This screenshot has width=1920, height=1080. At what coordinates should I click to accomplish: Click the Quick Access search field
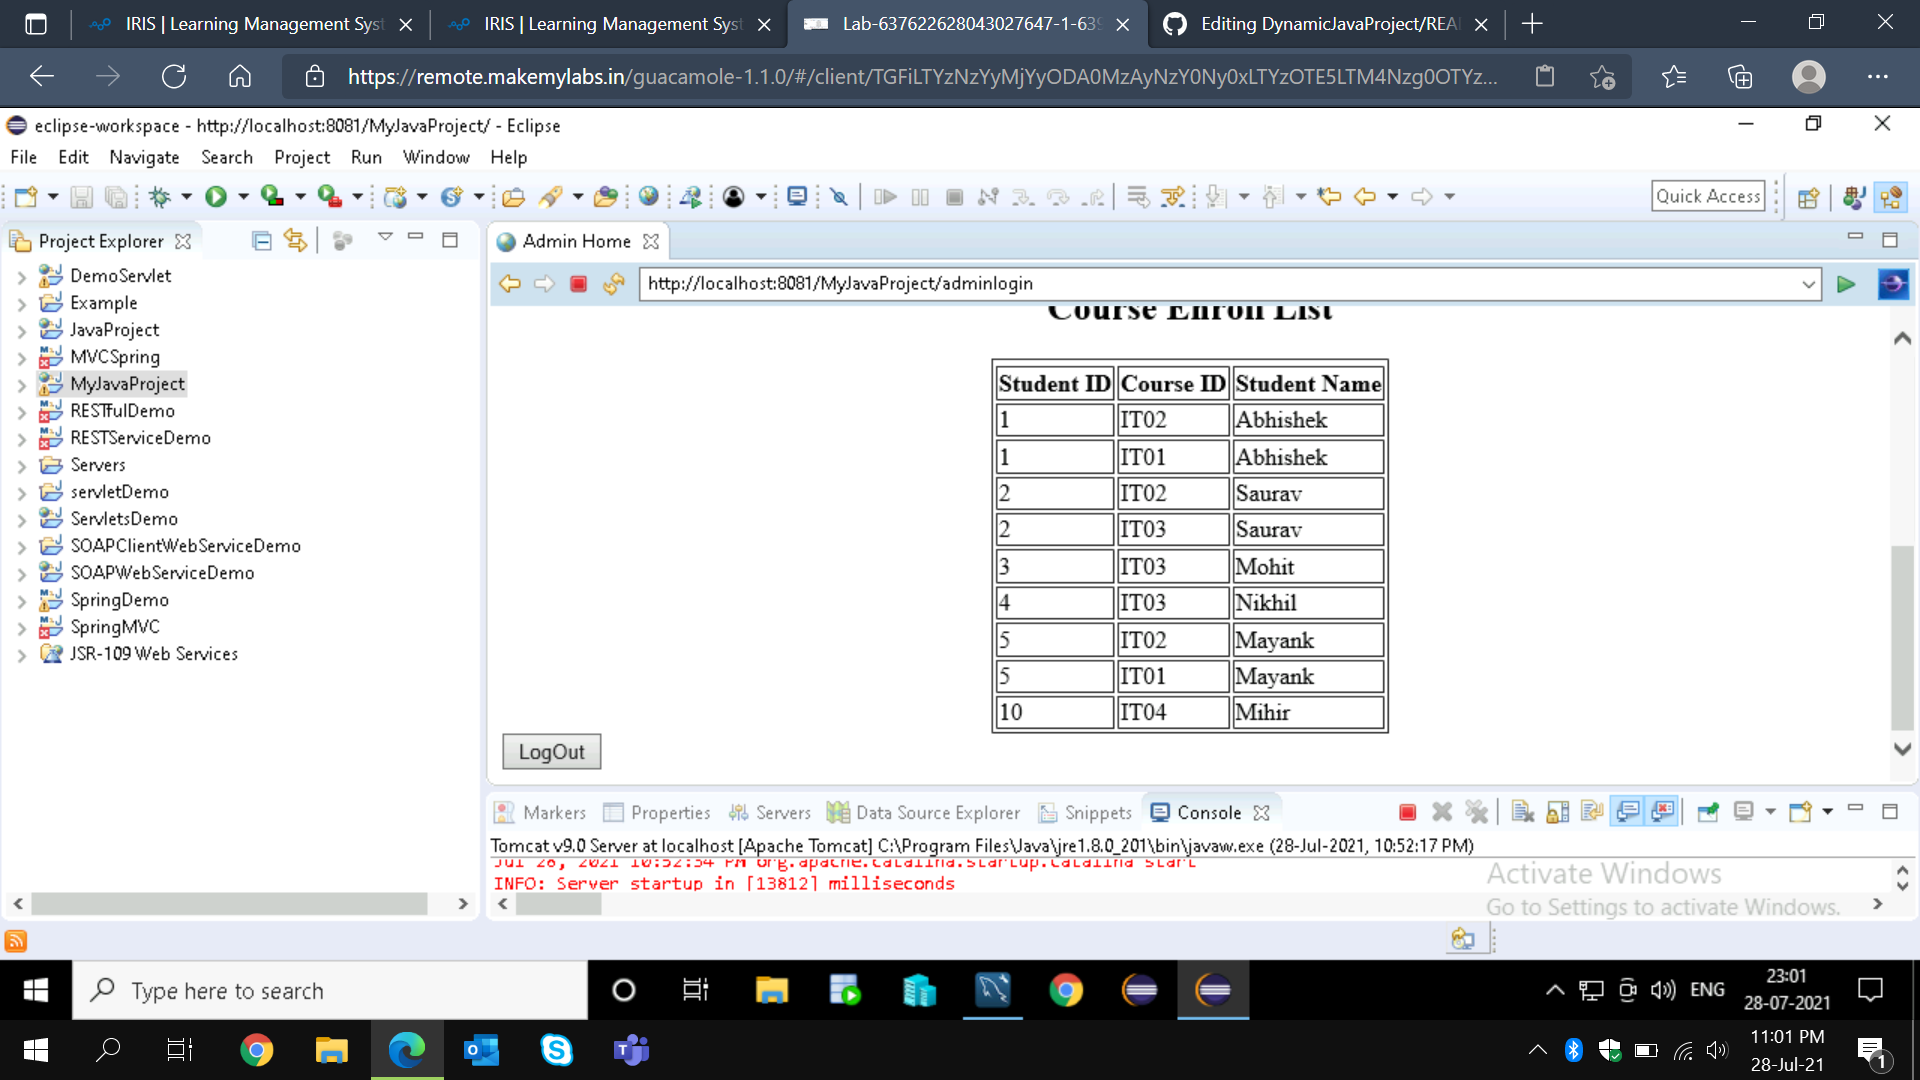1708,196
